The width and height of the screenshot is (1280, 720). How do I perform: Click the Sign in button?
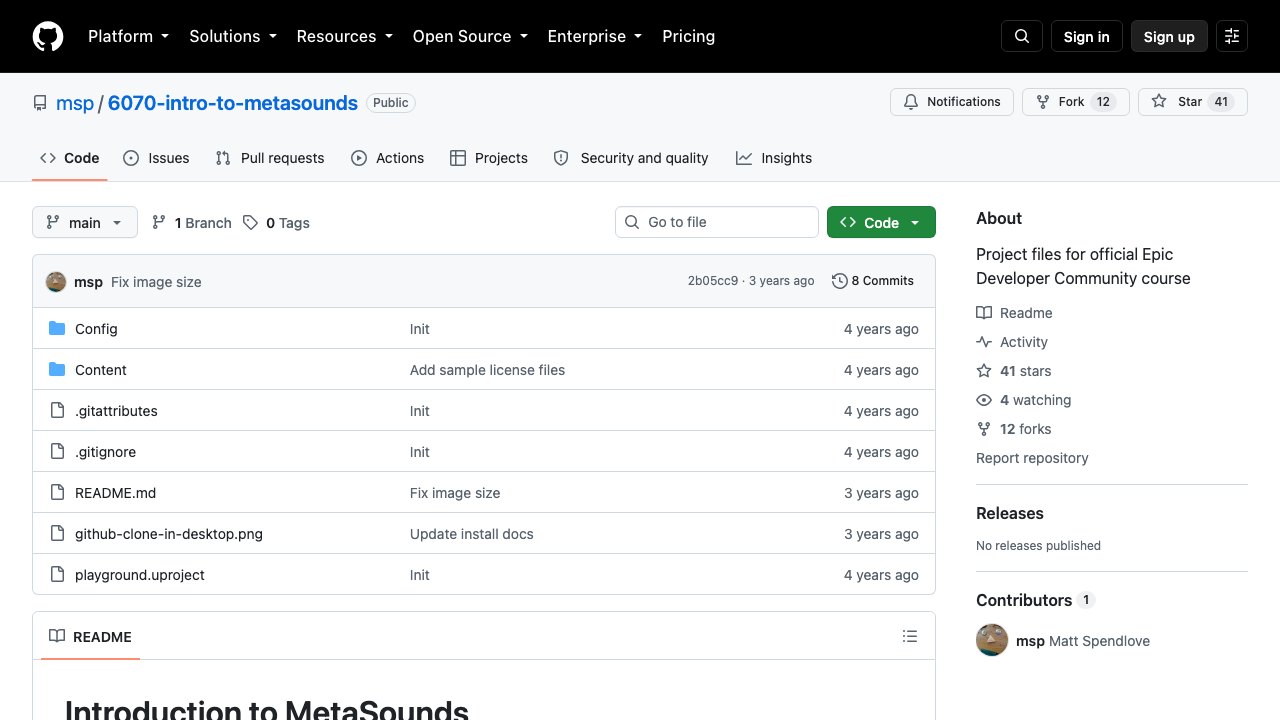click(1087, 36)
